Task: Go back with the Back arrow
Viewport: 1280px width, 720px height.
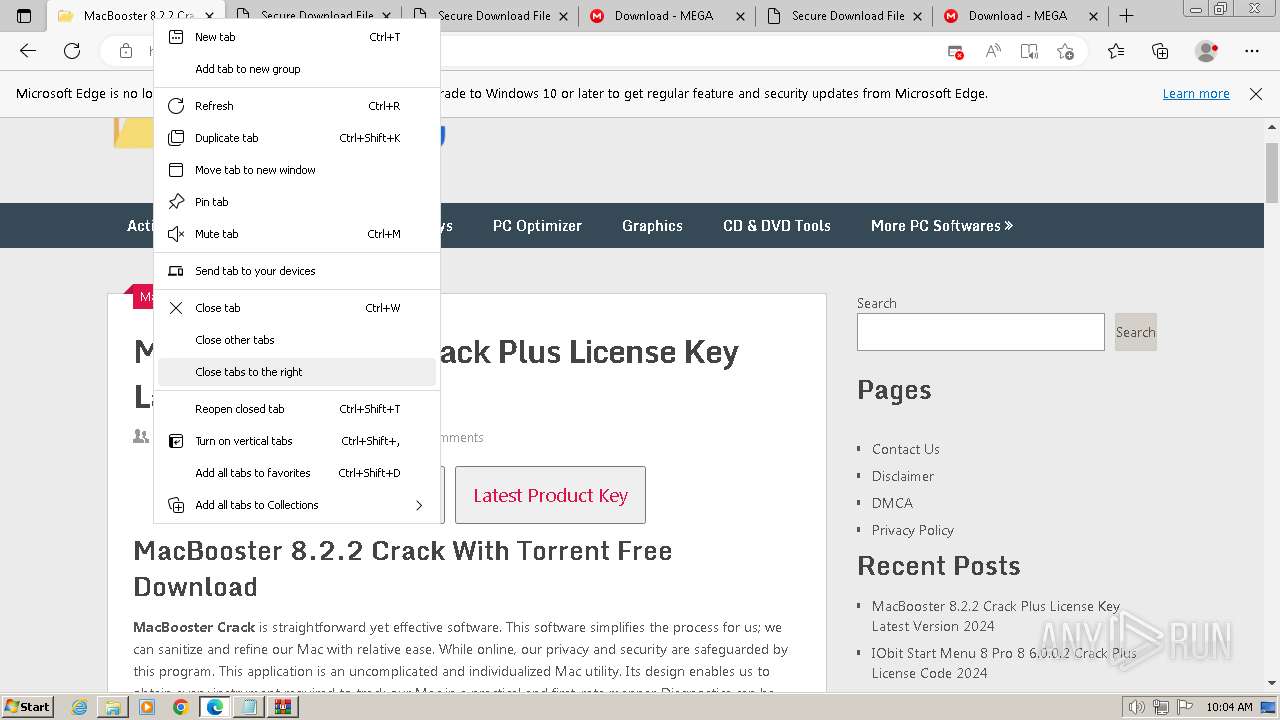Action: tap(28, 51)
